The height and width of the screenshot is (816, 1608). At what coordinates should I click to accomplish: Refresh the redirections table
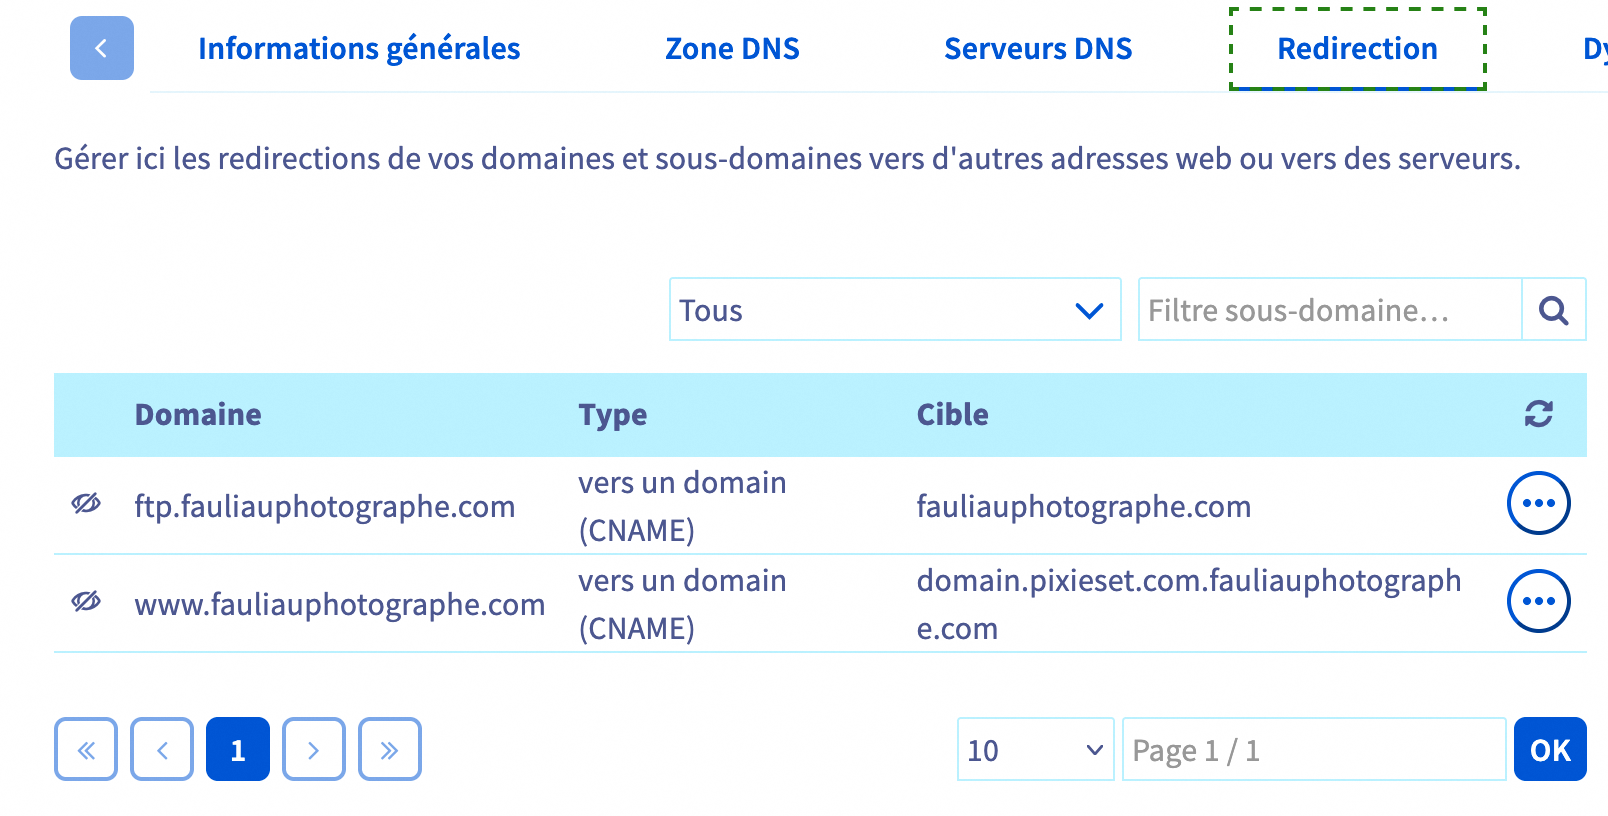pyautogui.click(x=1538, y=414)
